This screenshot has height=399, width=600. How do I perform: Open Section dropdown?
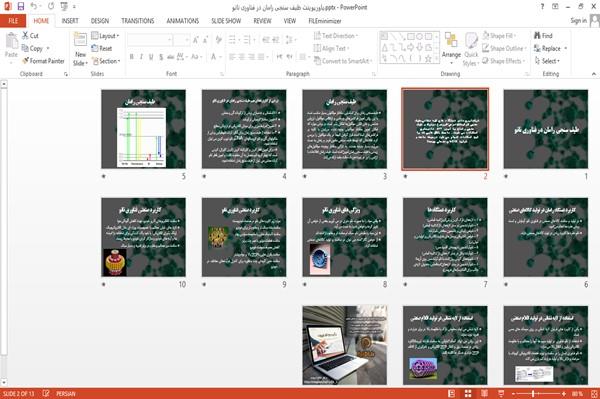point(106,61)
